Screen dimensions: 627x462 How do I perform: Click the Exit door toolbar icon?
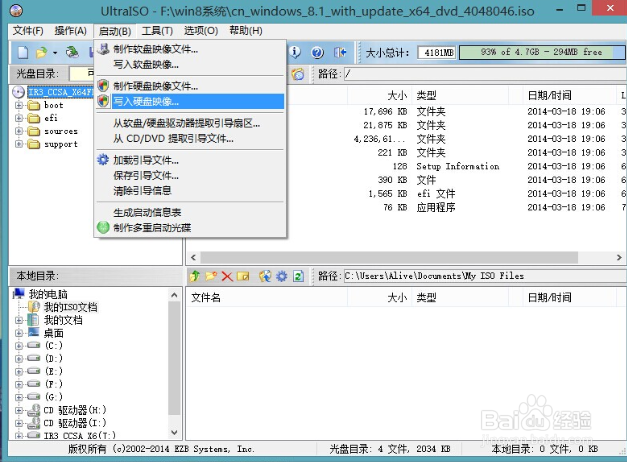[x=340, y=52]
